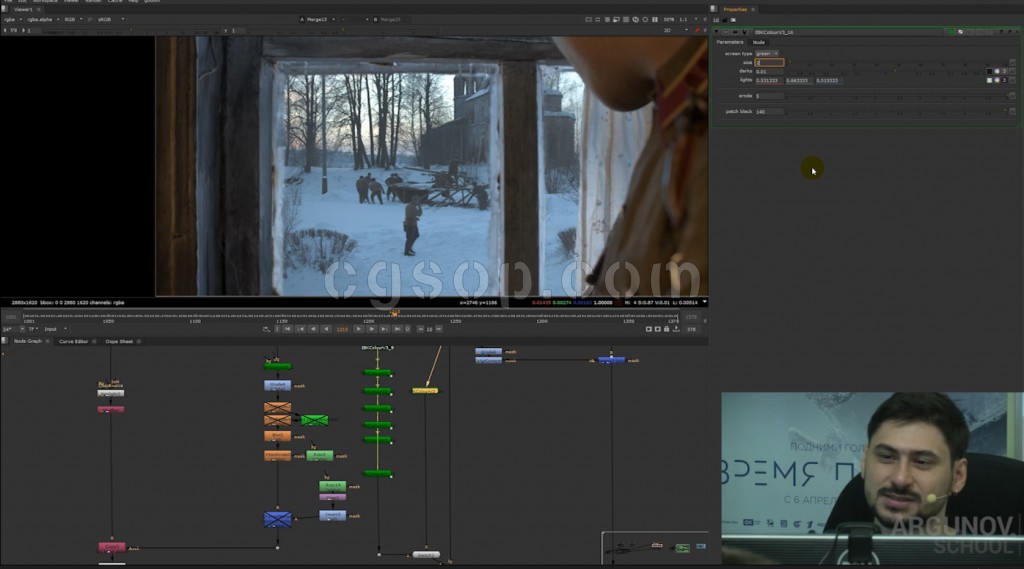
Task: Open the Dope Sheet tab
Action: 119,341
